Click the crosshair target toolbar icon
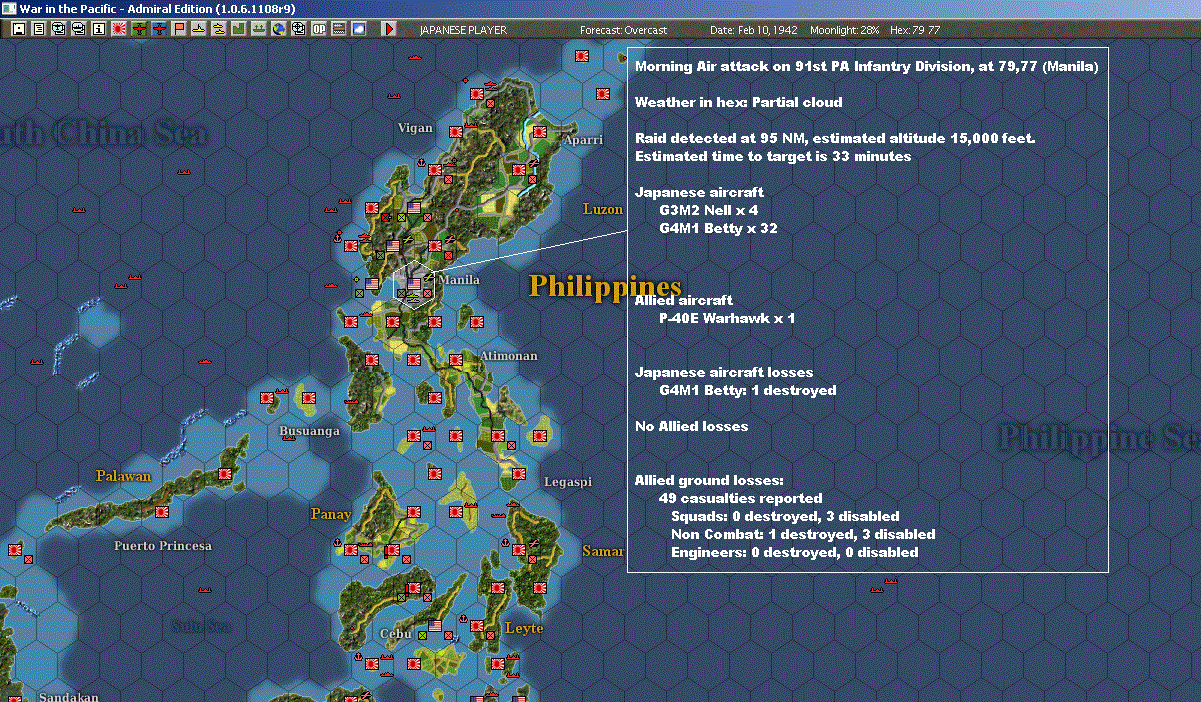Screen dimensions: 1201x702 298,29
